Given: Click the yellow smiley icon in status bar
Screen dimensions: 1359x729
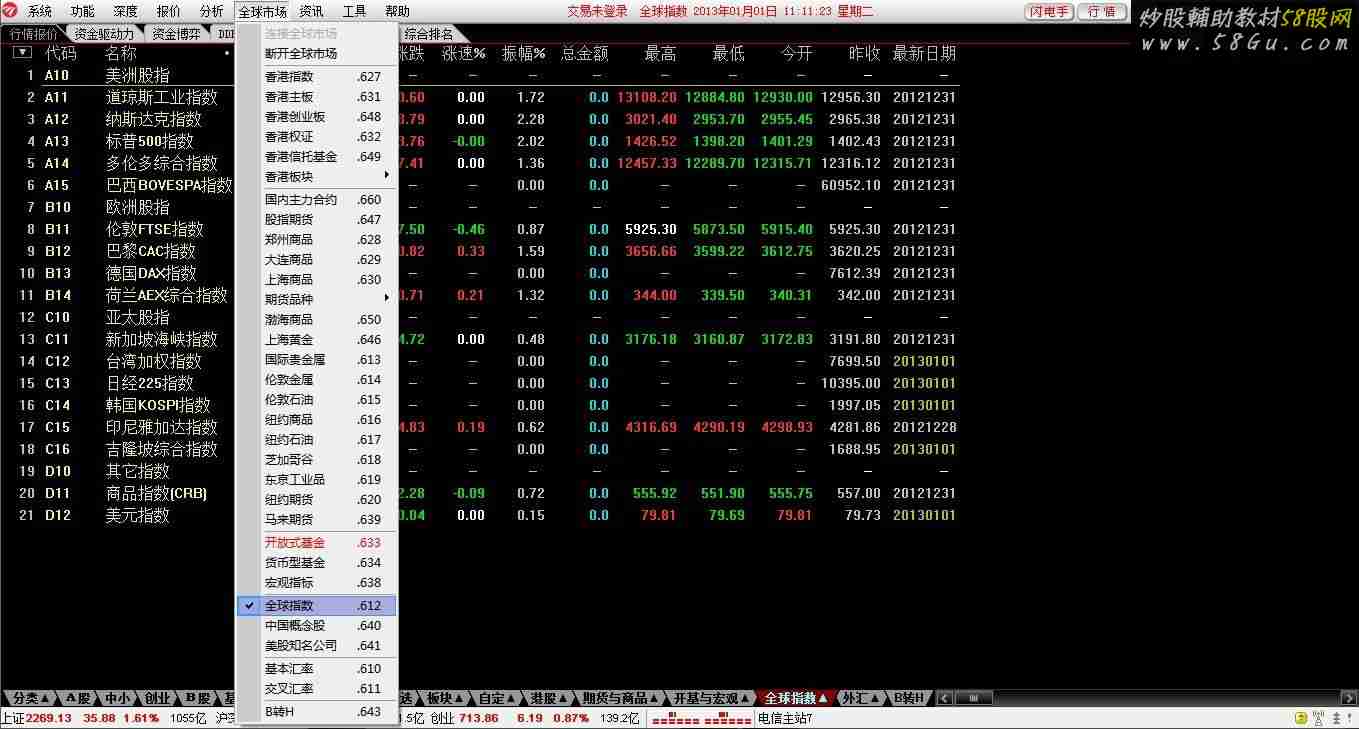Looking at the screenshot, I should pyautogui.click(x=1300, y=718).
